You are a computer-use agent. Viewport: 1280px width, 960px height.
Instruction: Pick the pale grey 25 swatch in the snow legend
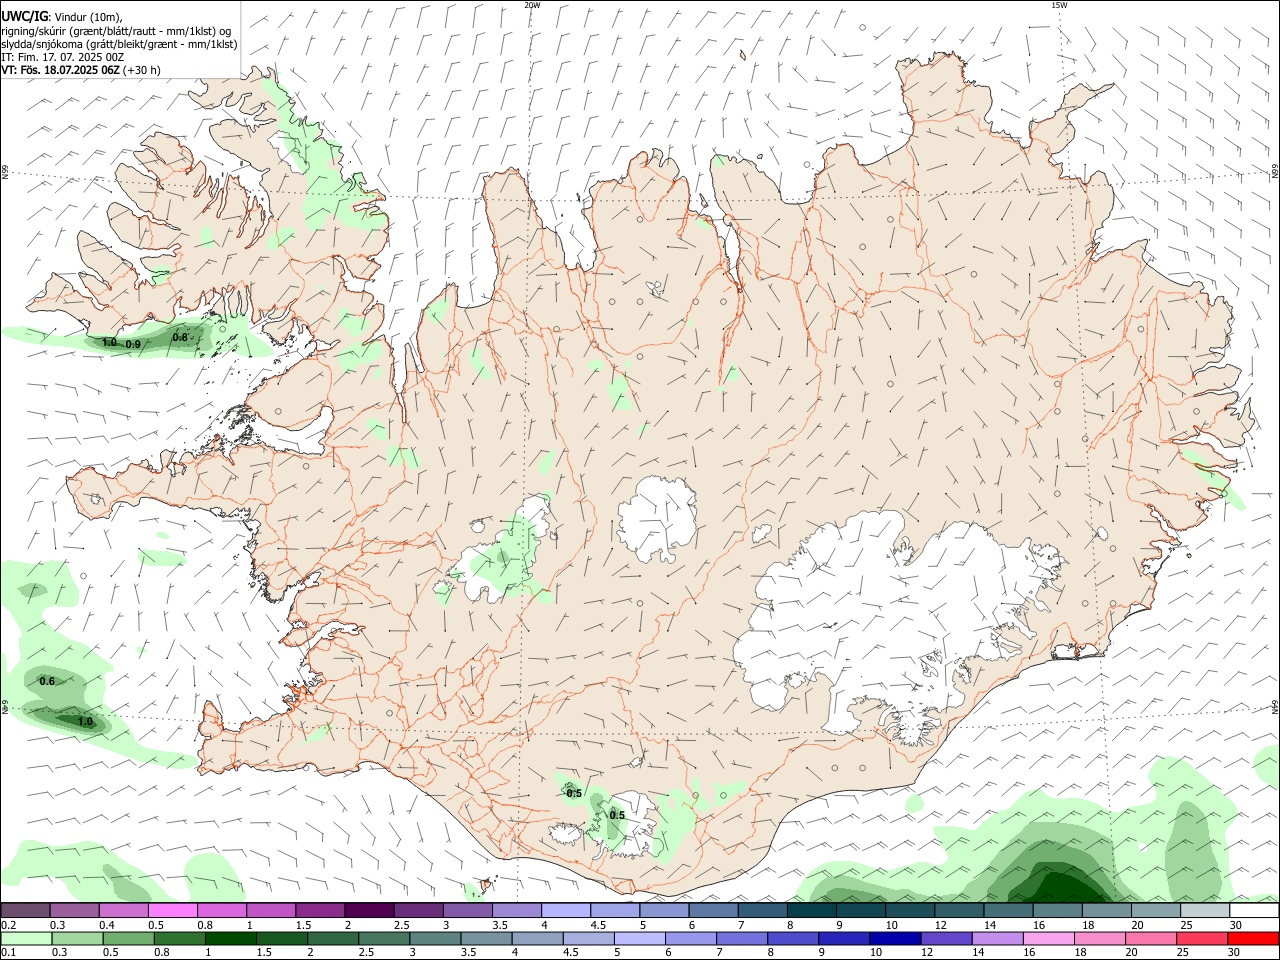point(1205,910)
